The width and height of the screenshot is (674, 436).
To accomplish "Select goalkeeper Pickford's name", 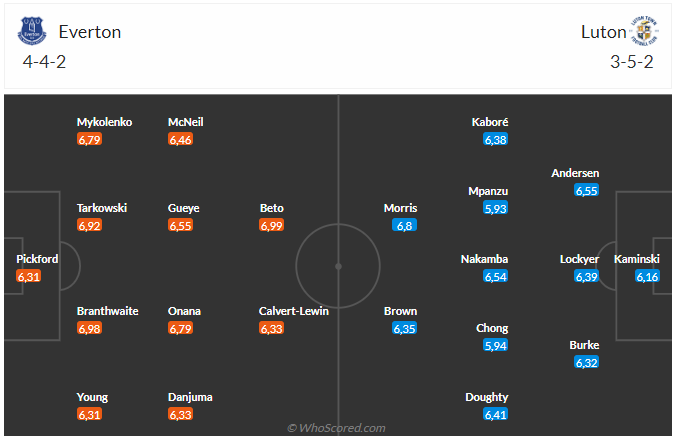I will (x=37, y=259).
